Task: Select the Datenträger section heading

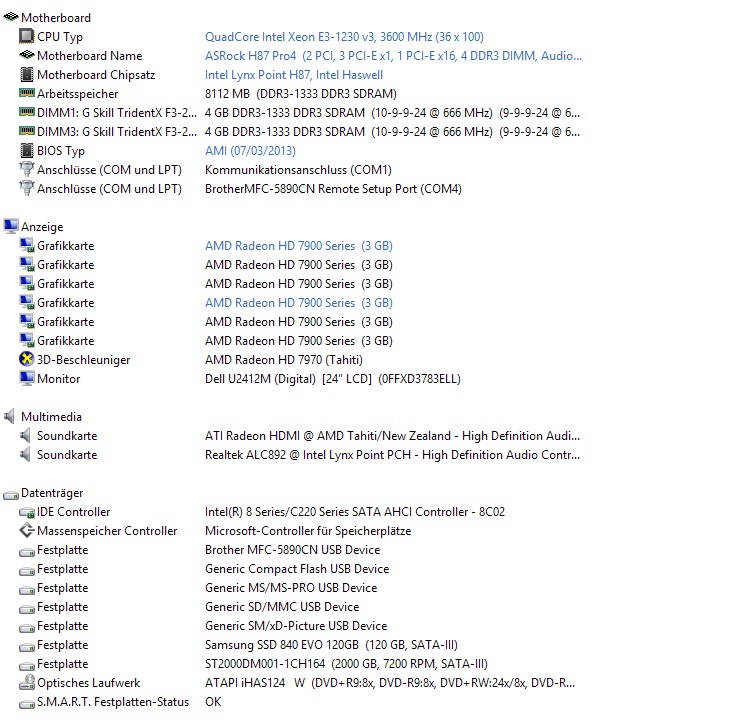Action: 52,492
